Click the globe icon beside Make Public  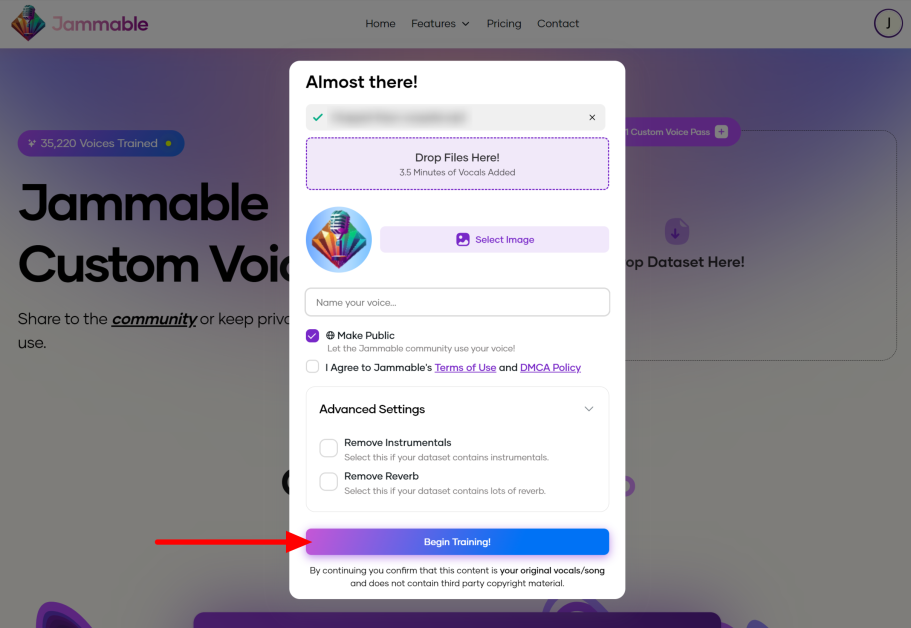[330, 335]
